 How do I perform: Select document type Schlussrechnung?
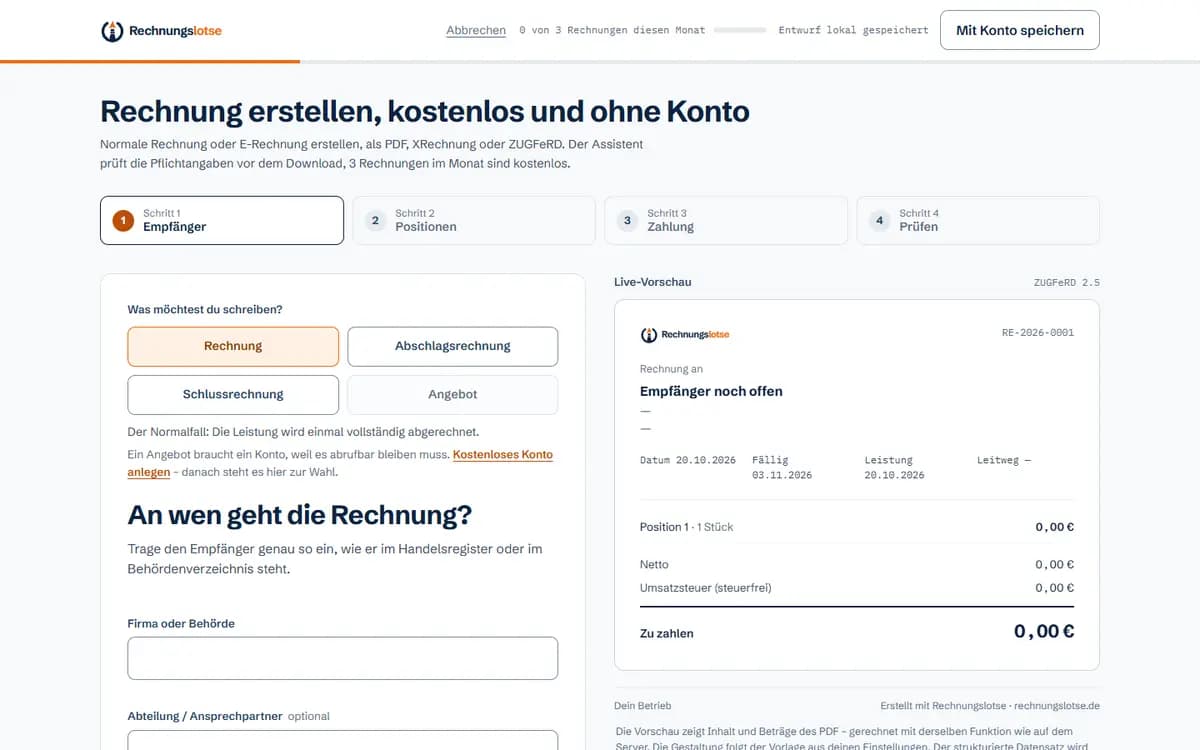233,394
